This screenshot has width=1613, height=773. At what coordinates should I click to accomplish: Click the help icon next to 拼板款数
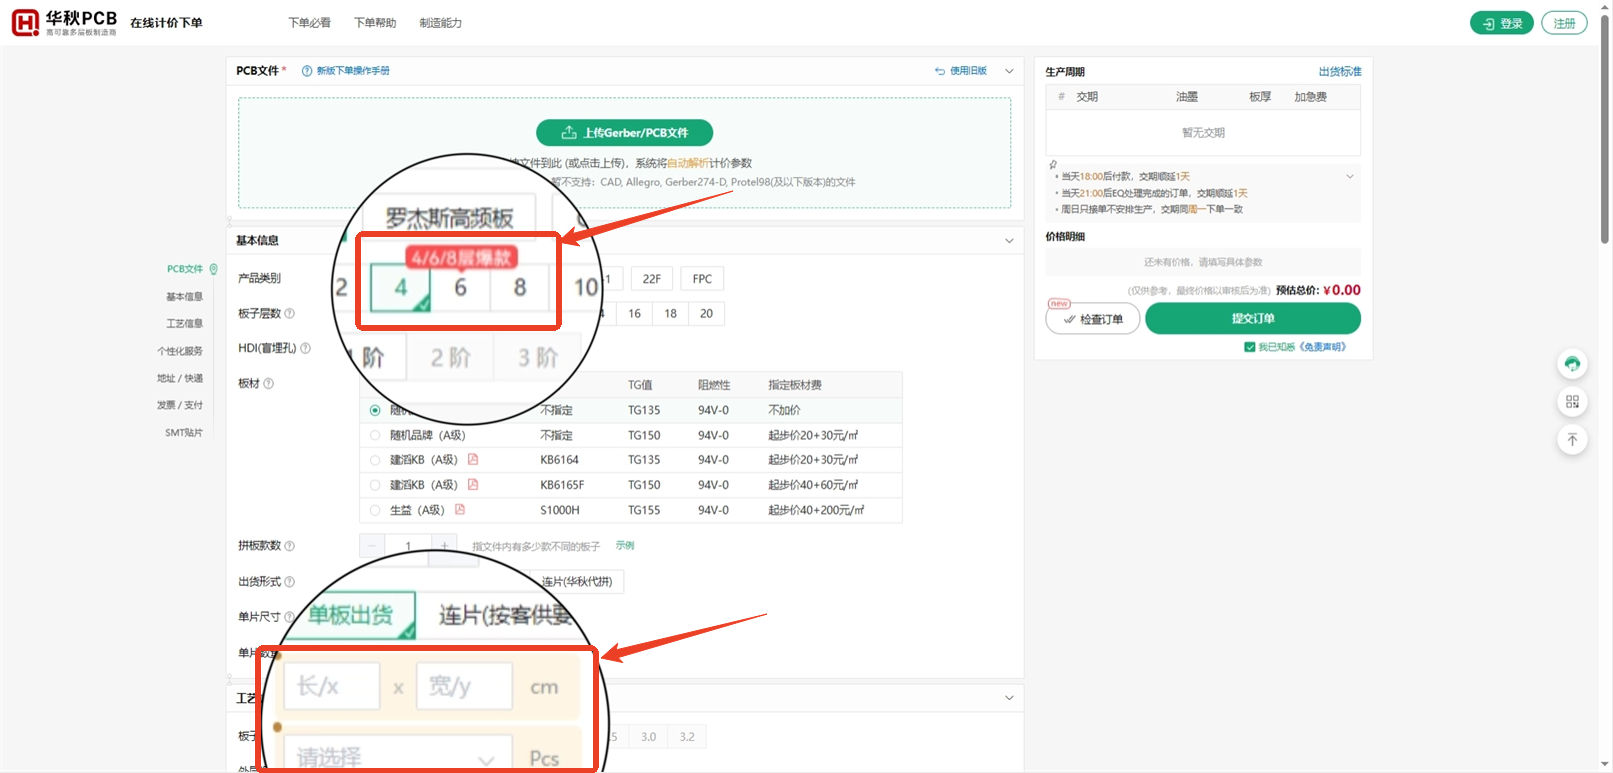coord(290,546)
